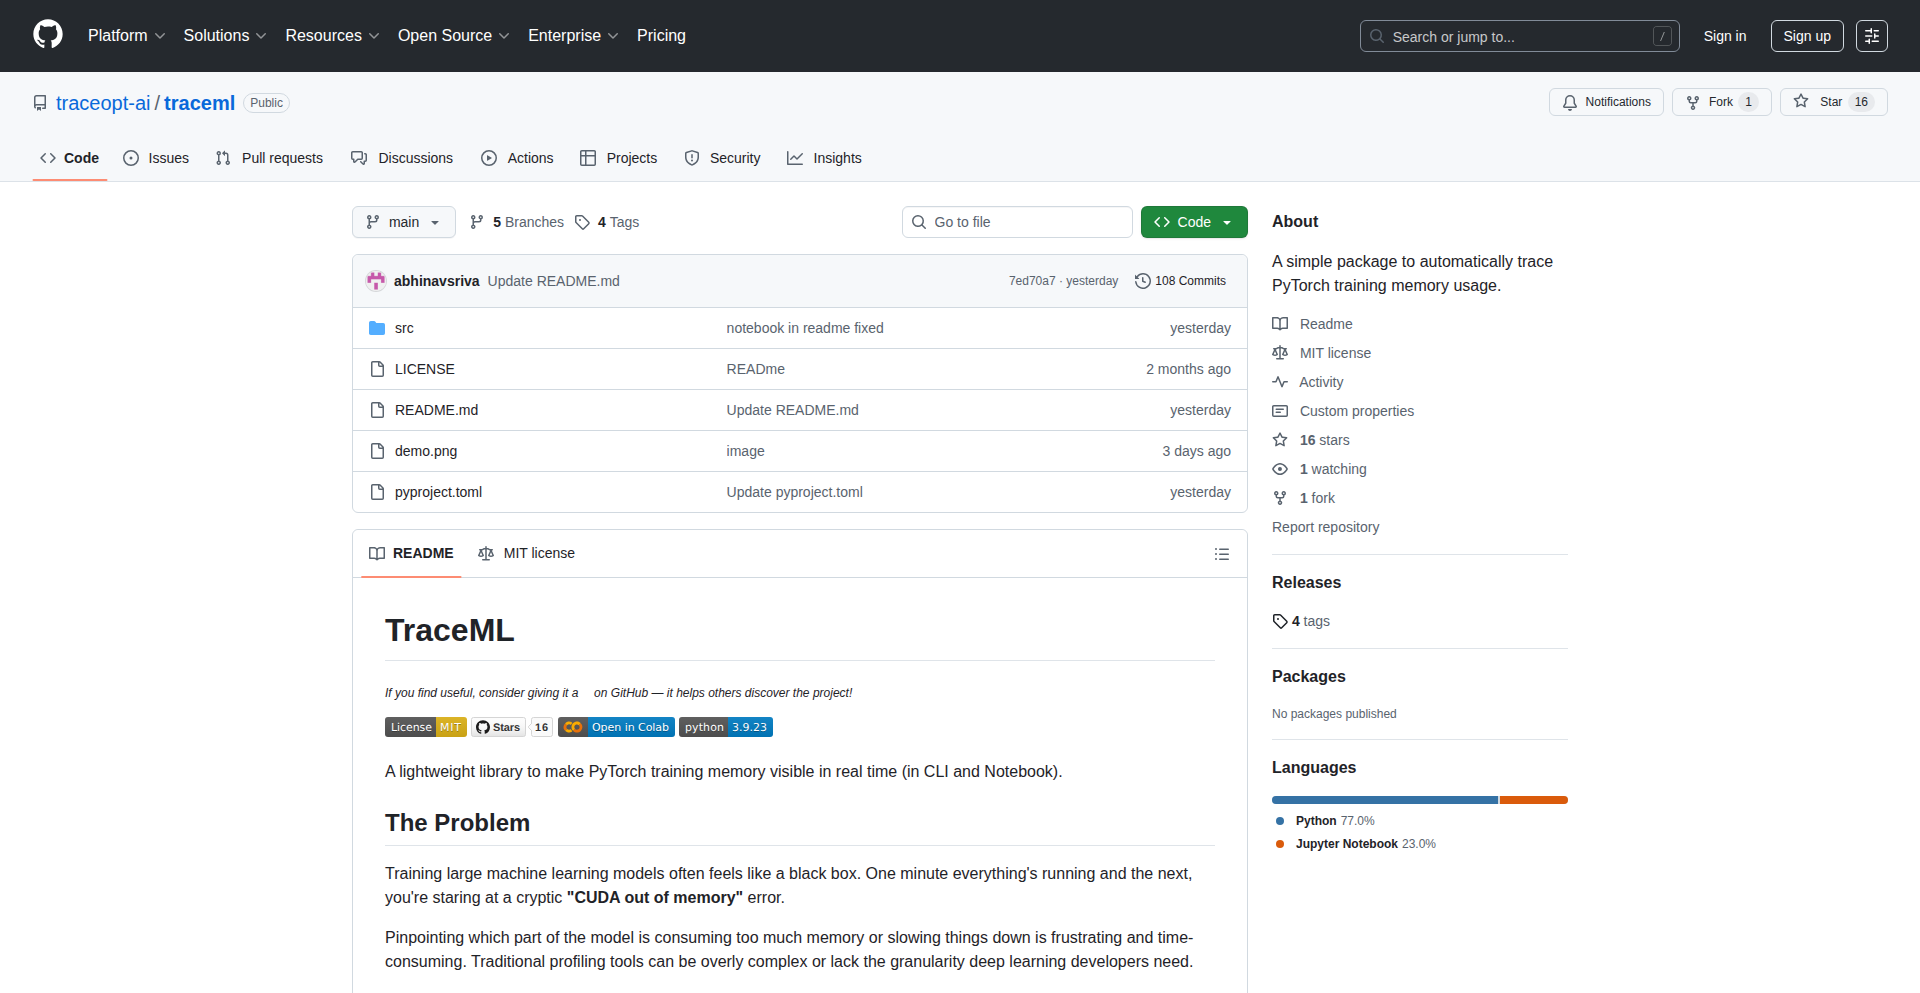
Task: Open the green Code dropdown
Action: (x=1193, y=222)
